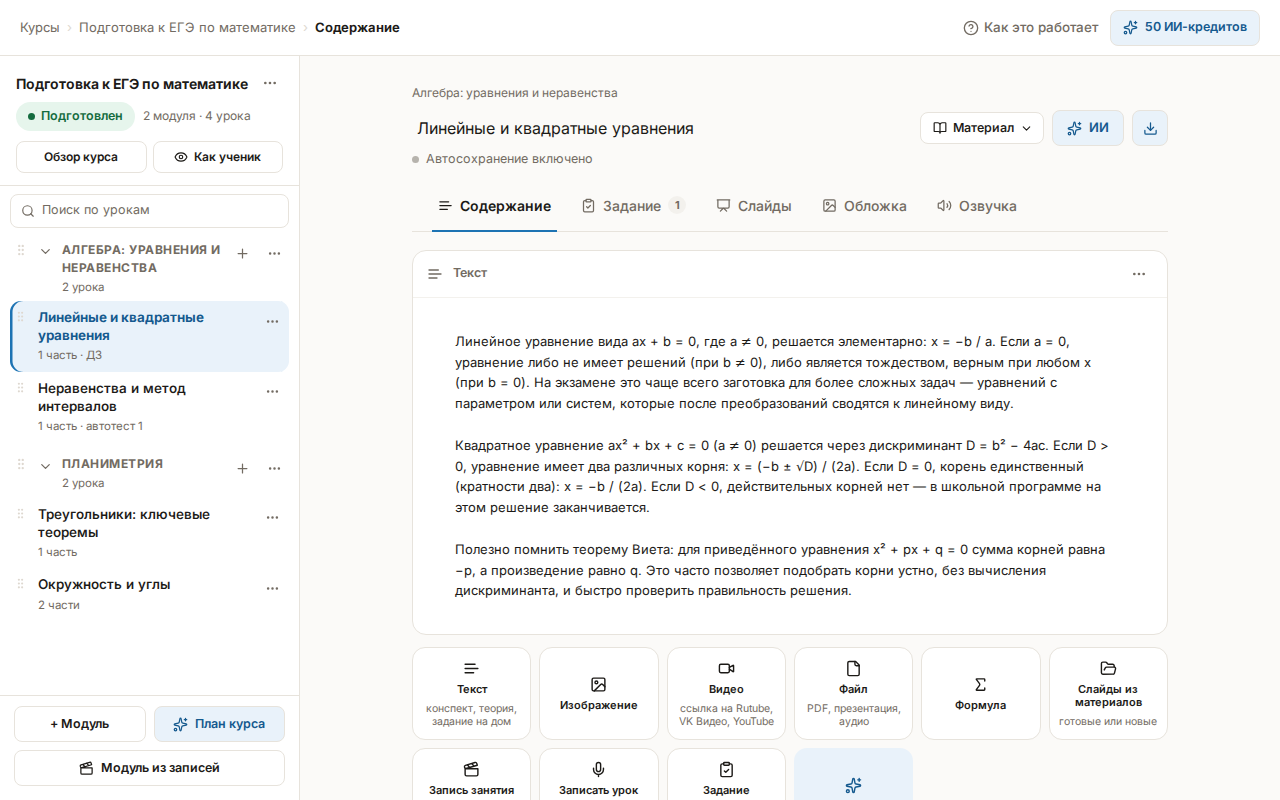Go to Курсы breadcrumb
This screenshot has height=800, width=1280.
tap(40, 28)
